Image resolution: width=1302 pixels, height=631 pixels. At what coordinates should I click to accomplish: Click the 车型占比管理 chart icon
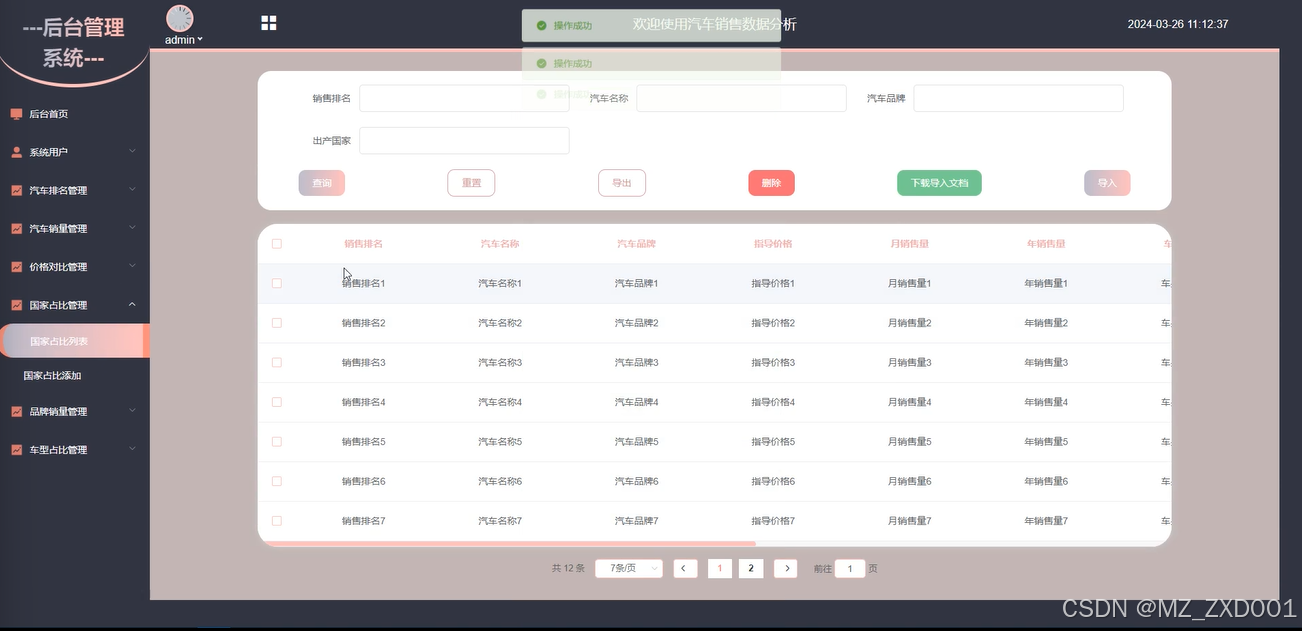tap(16, 450)
